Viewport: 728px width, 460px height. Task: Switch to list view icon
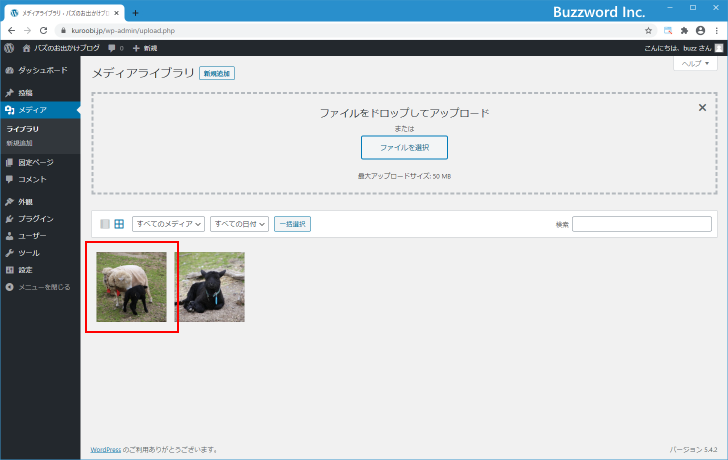105,224
